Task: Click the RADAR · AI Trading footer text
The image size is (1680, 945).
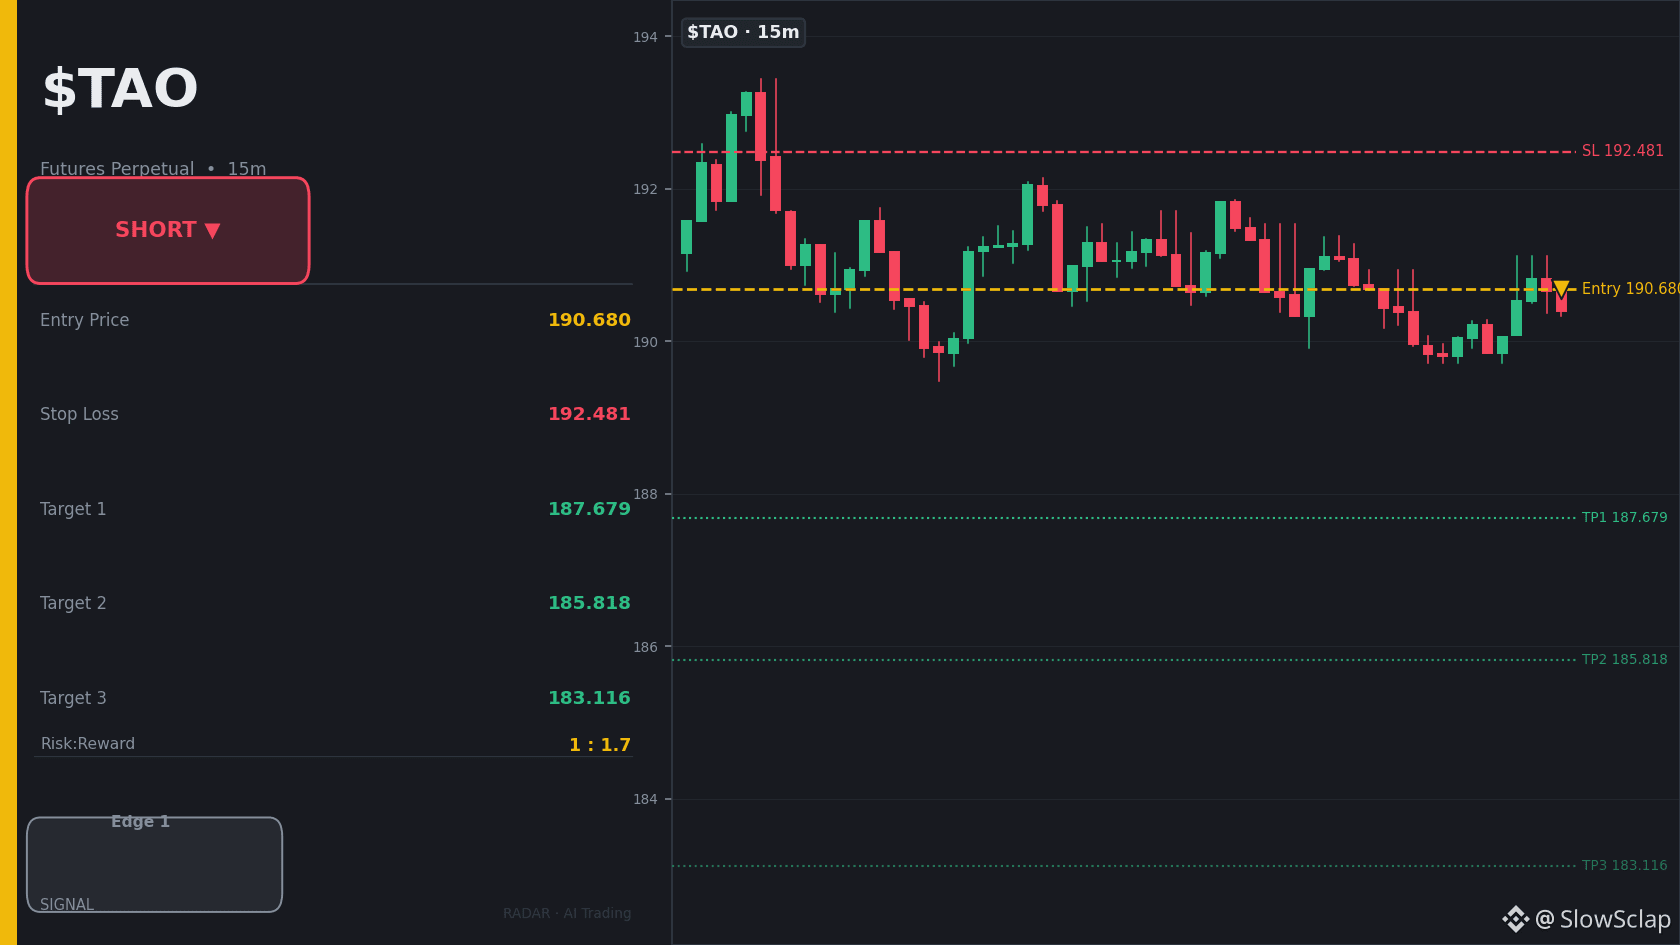Action: (567, 914)
